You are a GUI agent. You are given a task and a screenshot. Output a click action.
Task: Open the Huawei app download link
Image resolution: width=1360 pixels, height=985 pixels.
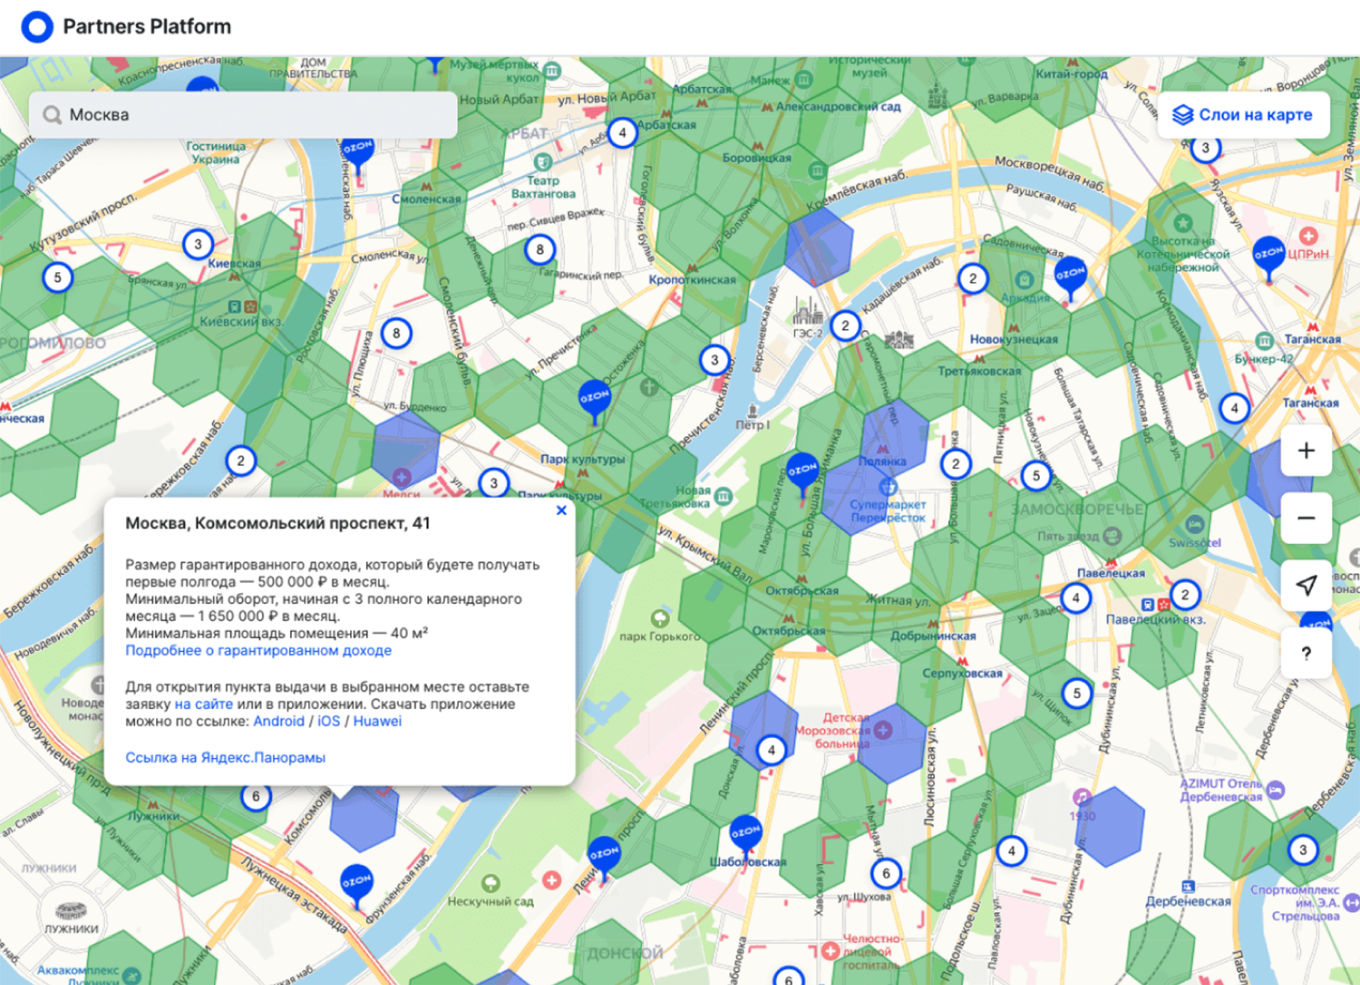(377, 721)
